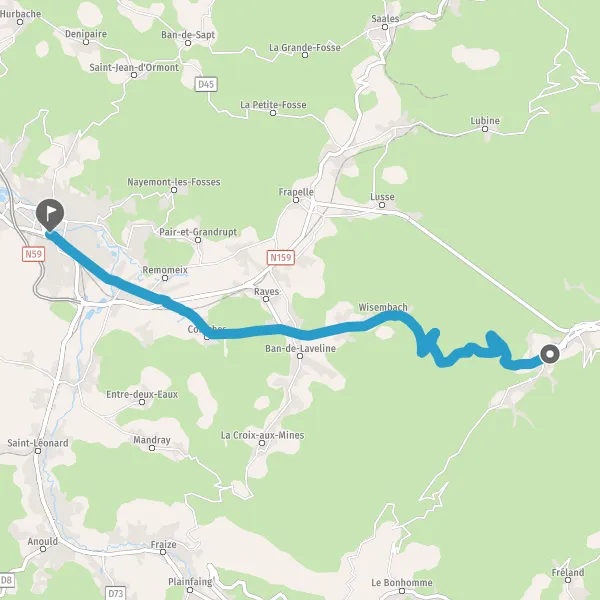The width and height of the screenshot is (600, 600).
Task: Select the Wisembach town label
Action: [x=383, y=307]
